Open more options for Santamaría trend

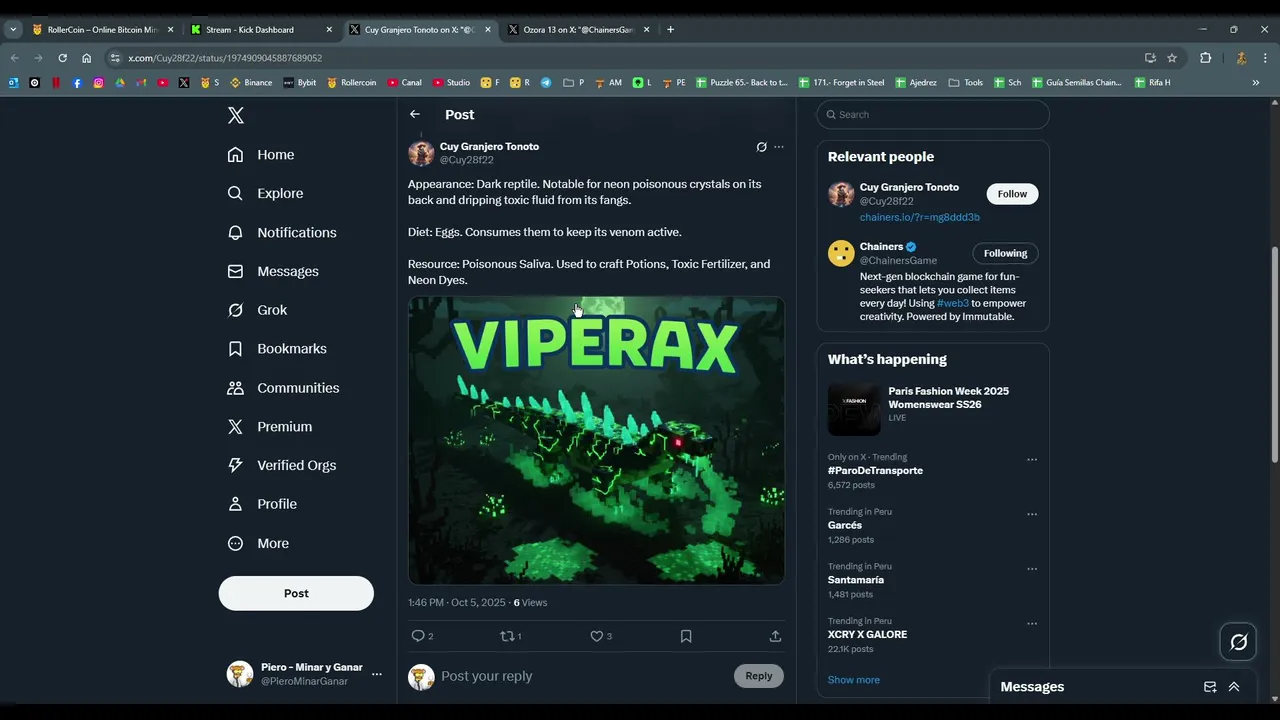click(x=1032, y=569)
